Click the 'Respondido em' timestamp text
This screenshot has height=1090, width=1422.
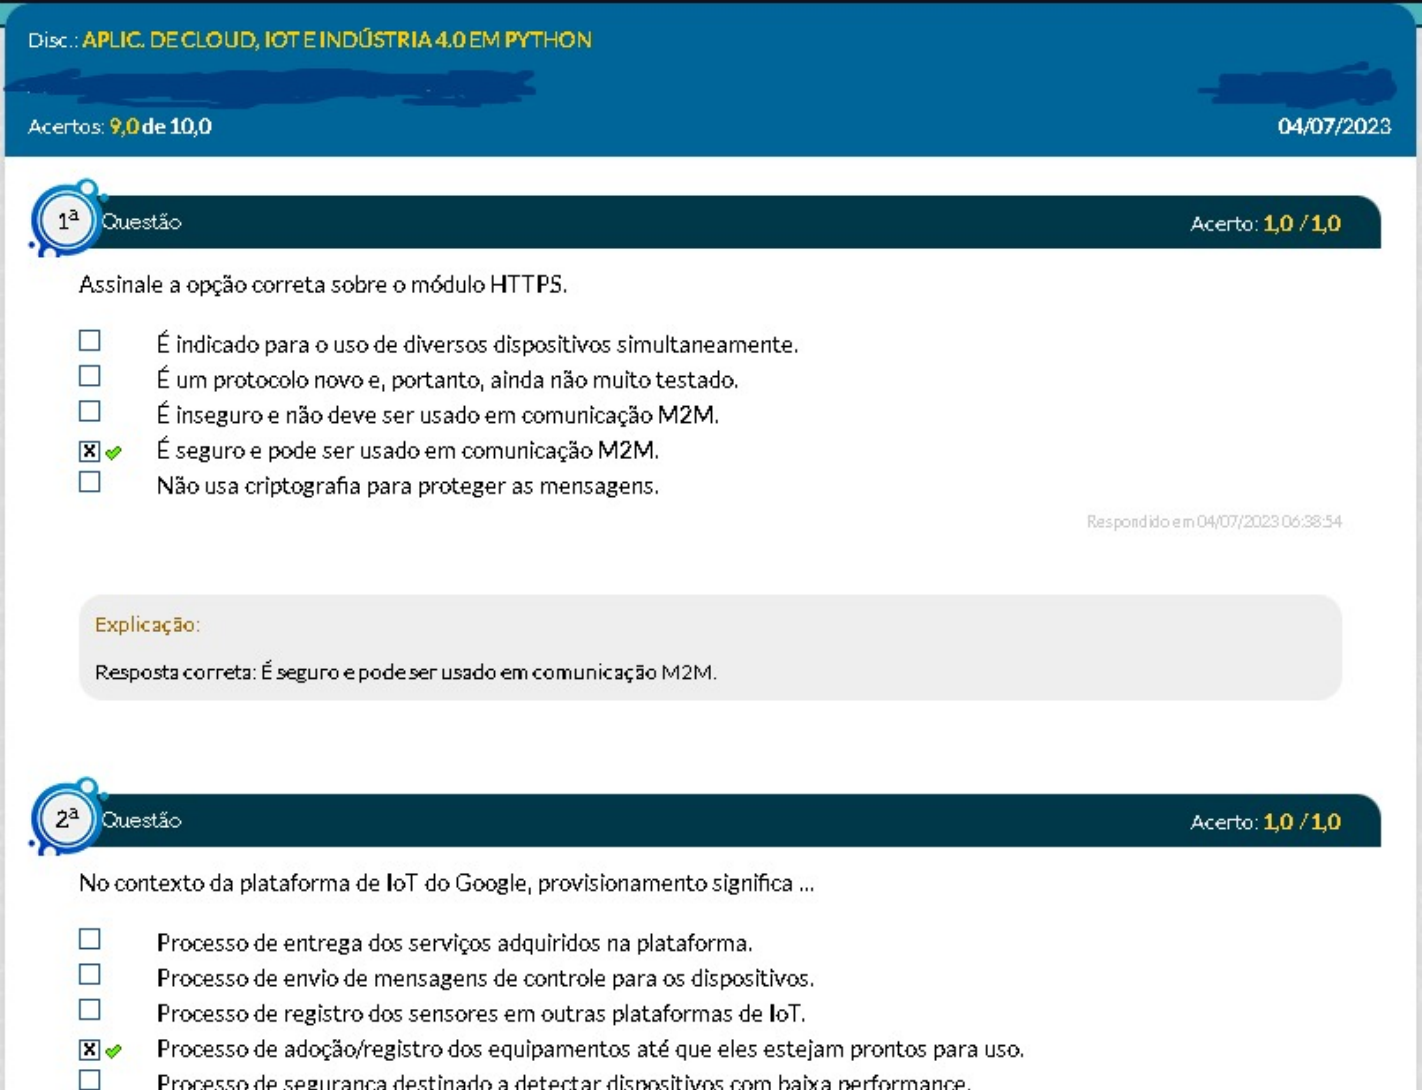point(1213,522)
